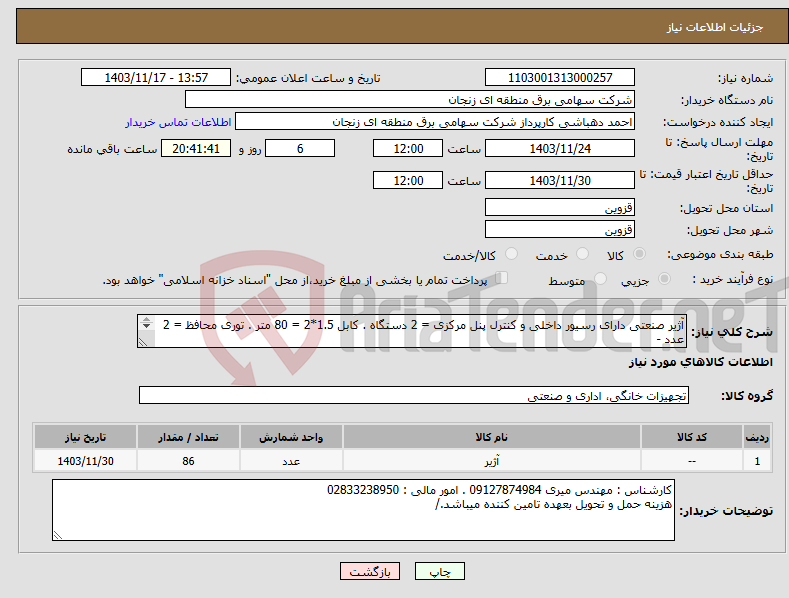Click the نام کالا column header

coord(492,437)
